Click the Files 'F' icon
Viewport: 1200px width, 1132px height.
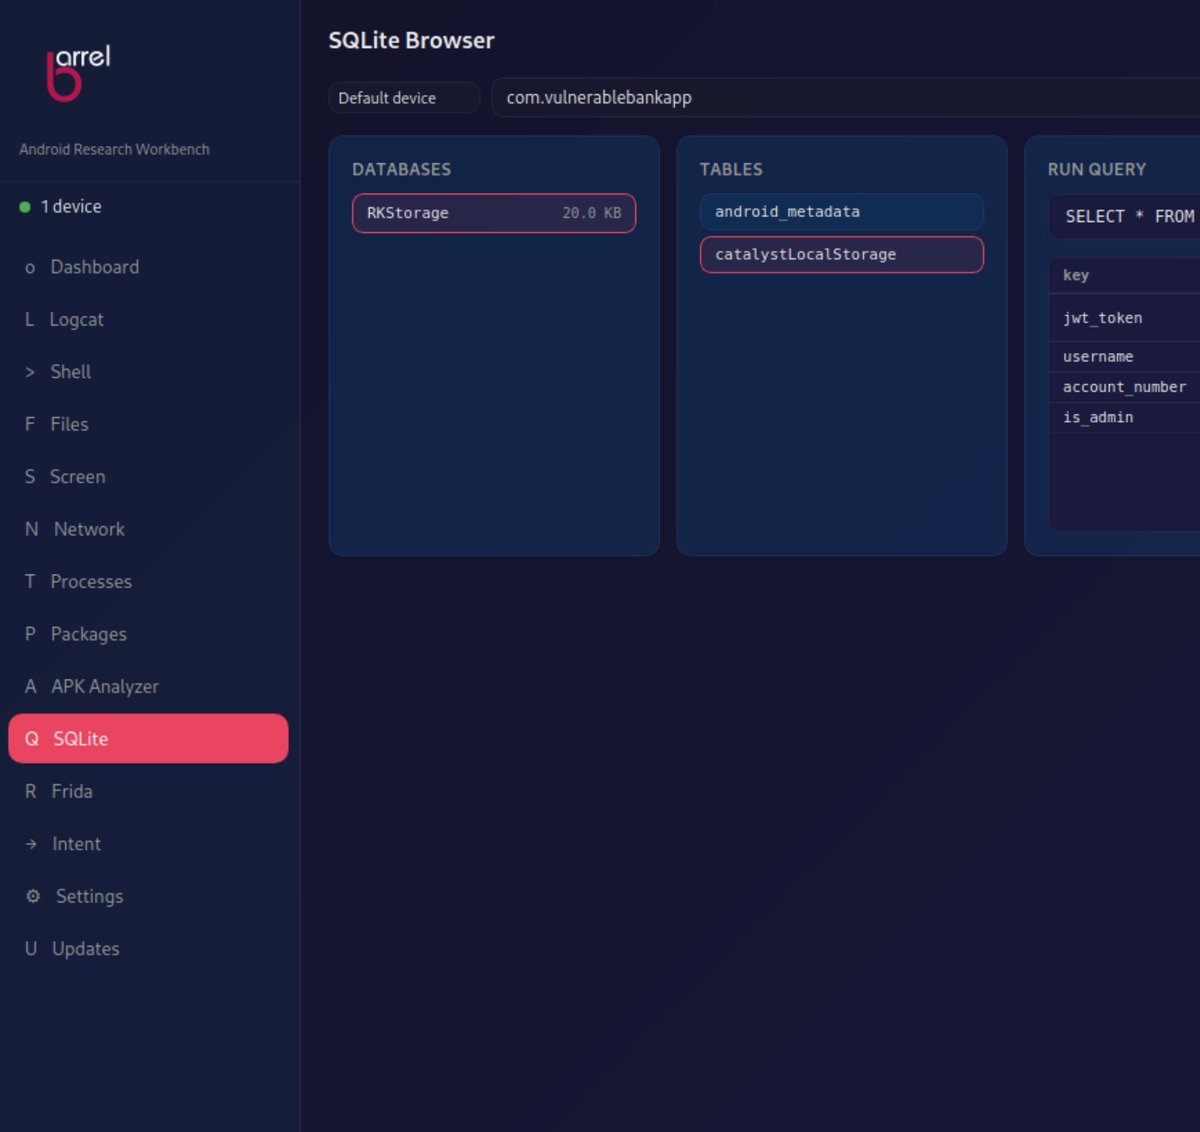[x=30, y=424]
